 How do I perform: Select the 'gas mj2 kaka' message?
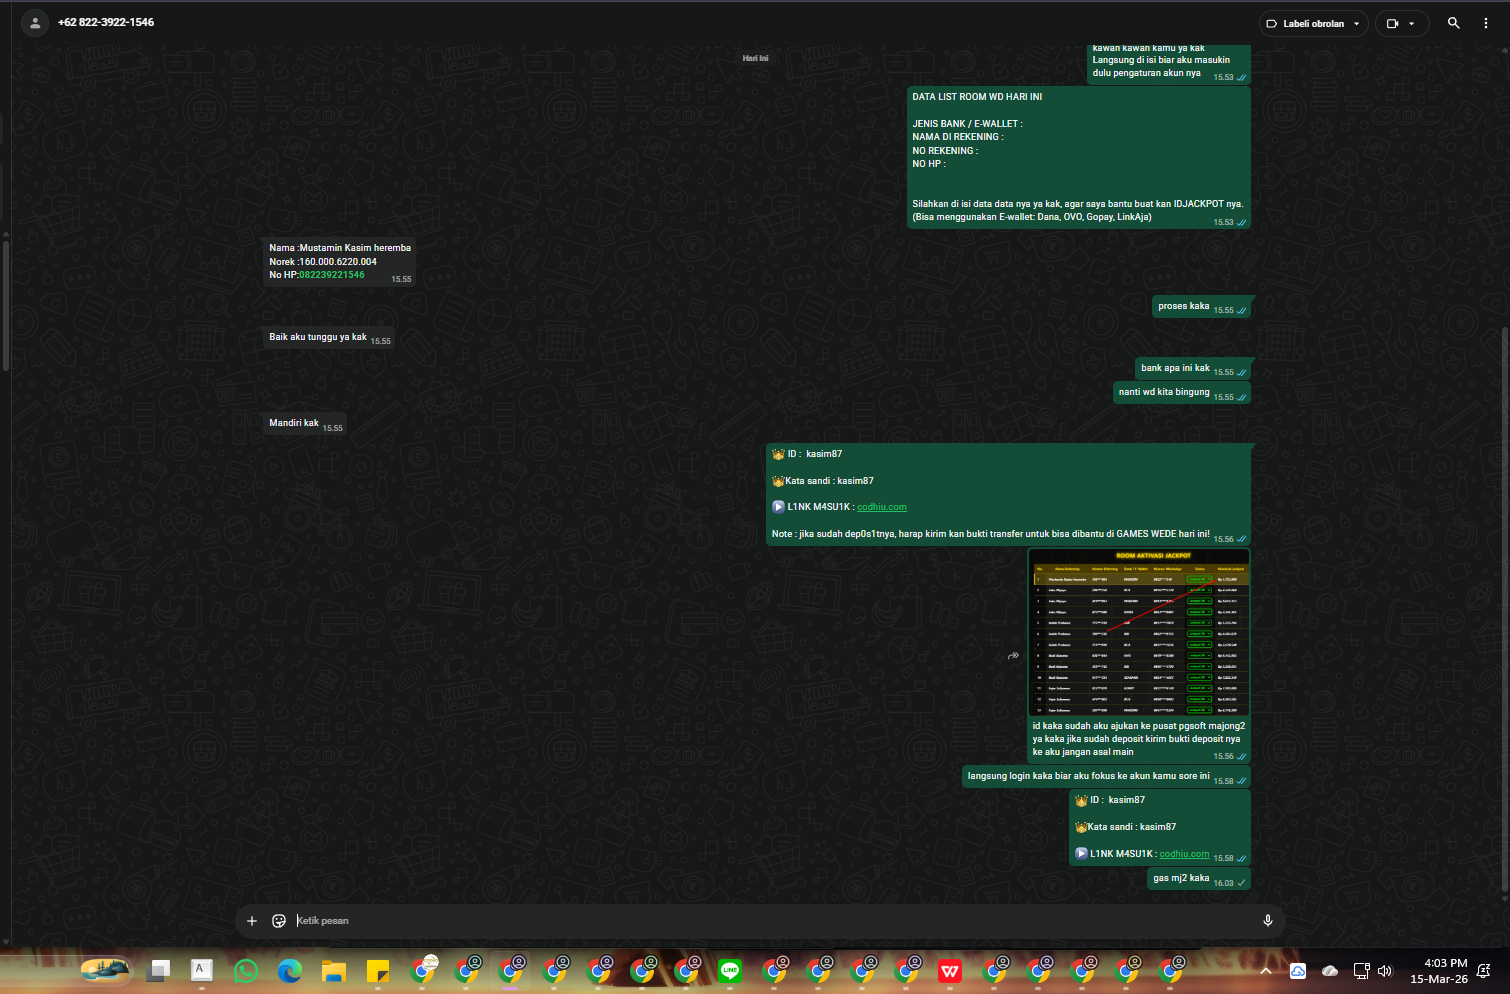(1199, 879)
